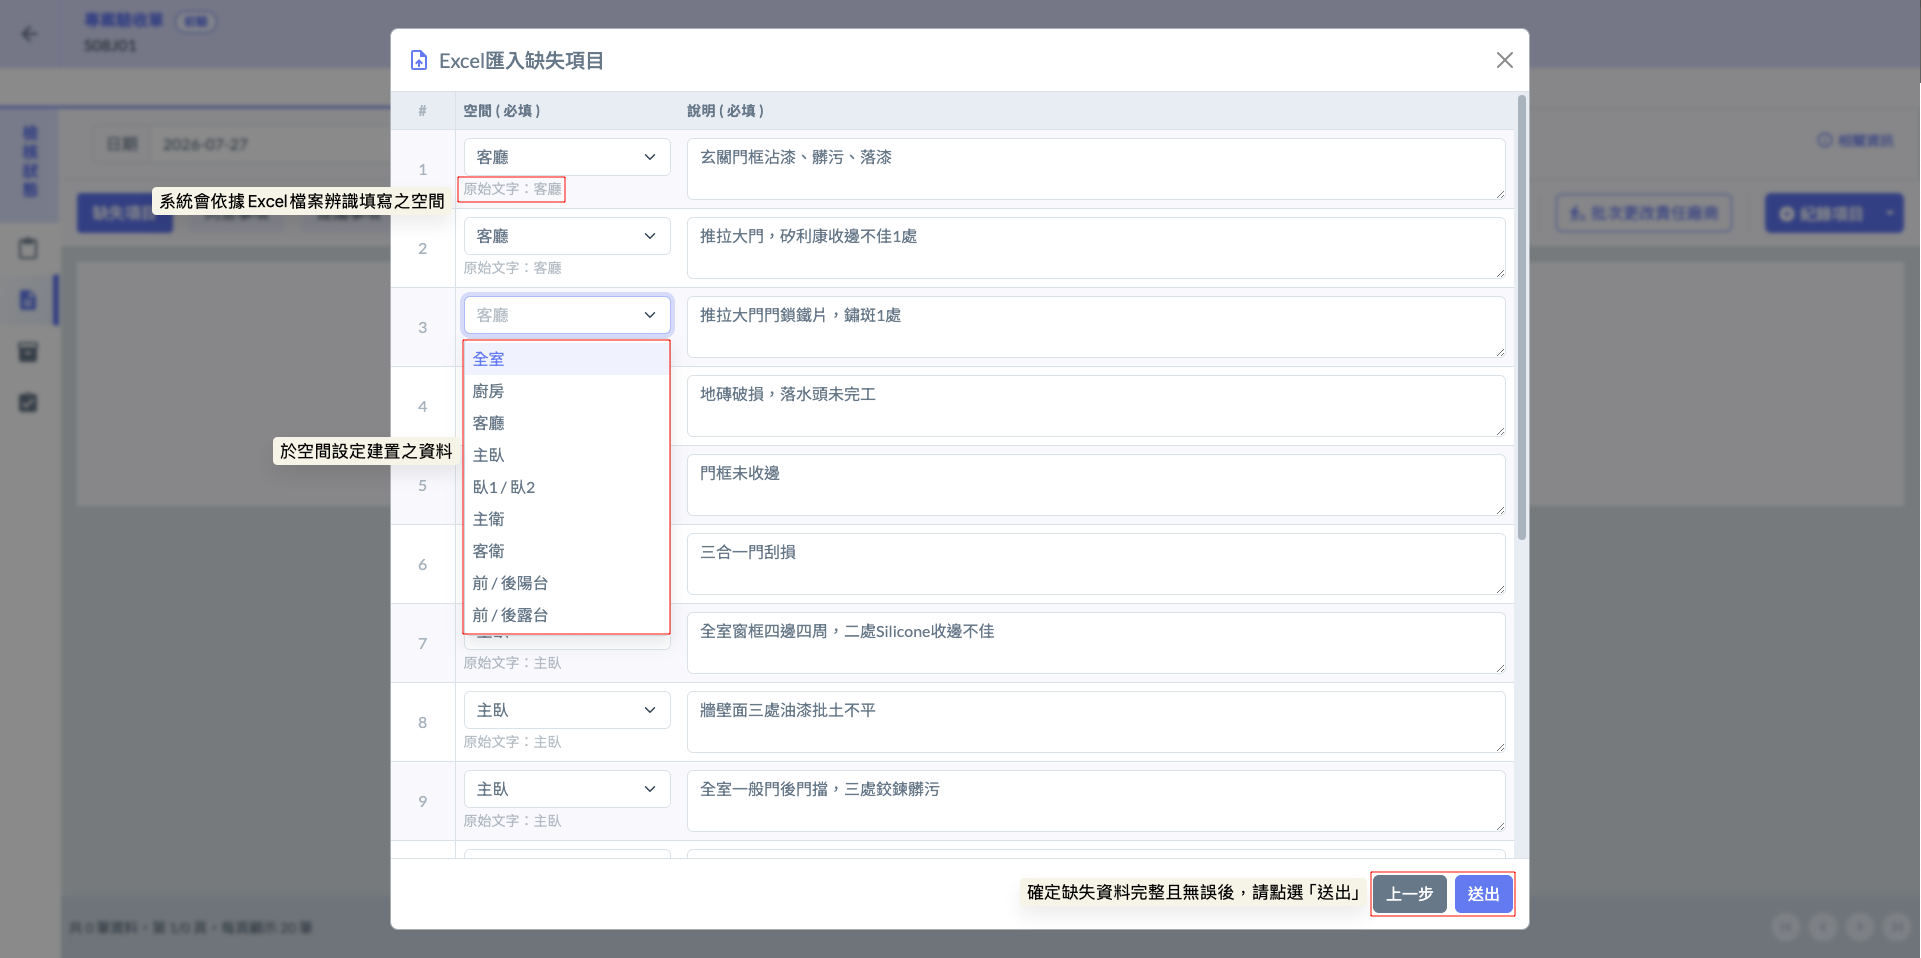Choose 前 / 後露台 from the dropdown list

point(566,615)
